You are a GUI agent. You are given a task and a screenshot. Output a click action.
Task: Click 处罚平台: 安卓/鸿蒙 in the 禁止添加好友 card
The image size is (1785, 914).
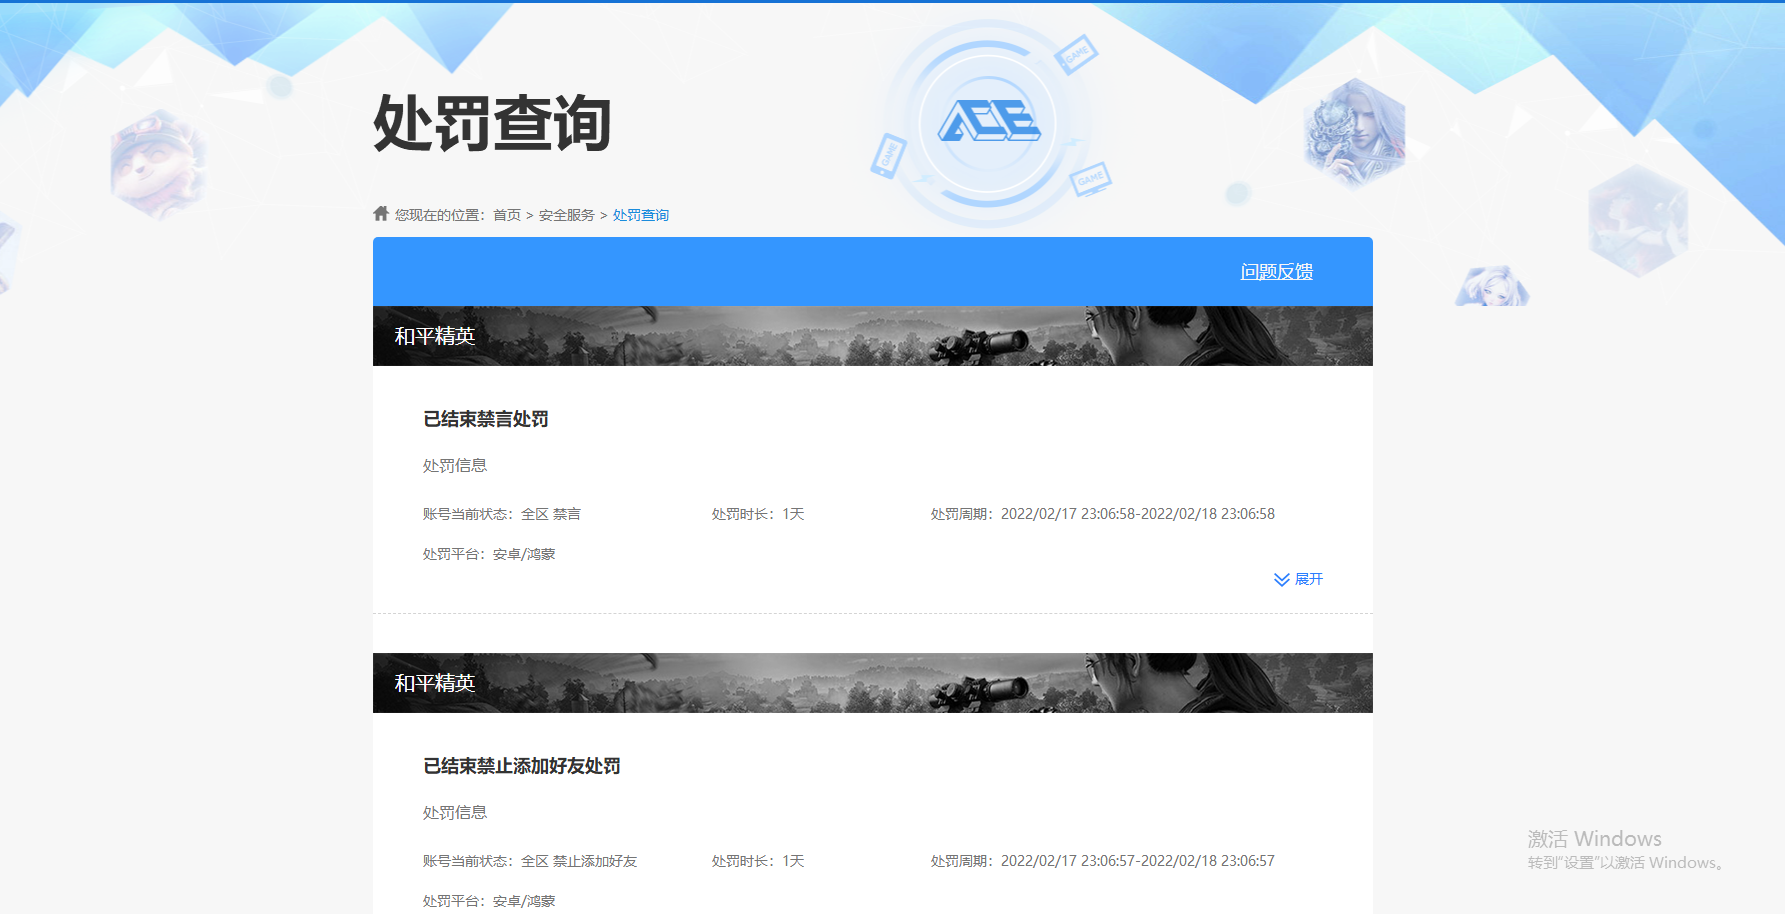click(489, 901)
